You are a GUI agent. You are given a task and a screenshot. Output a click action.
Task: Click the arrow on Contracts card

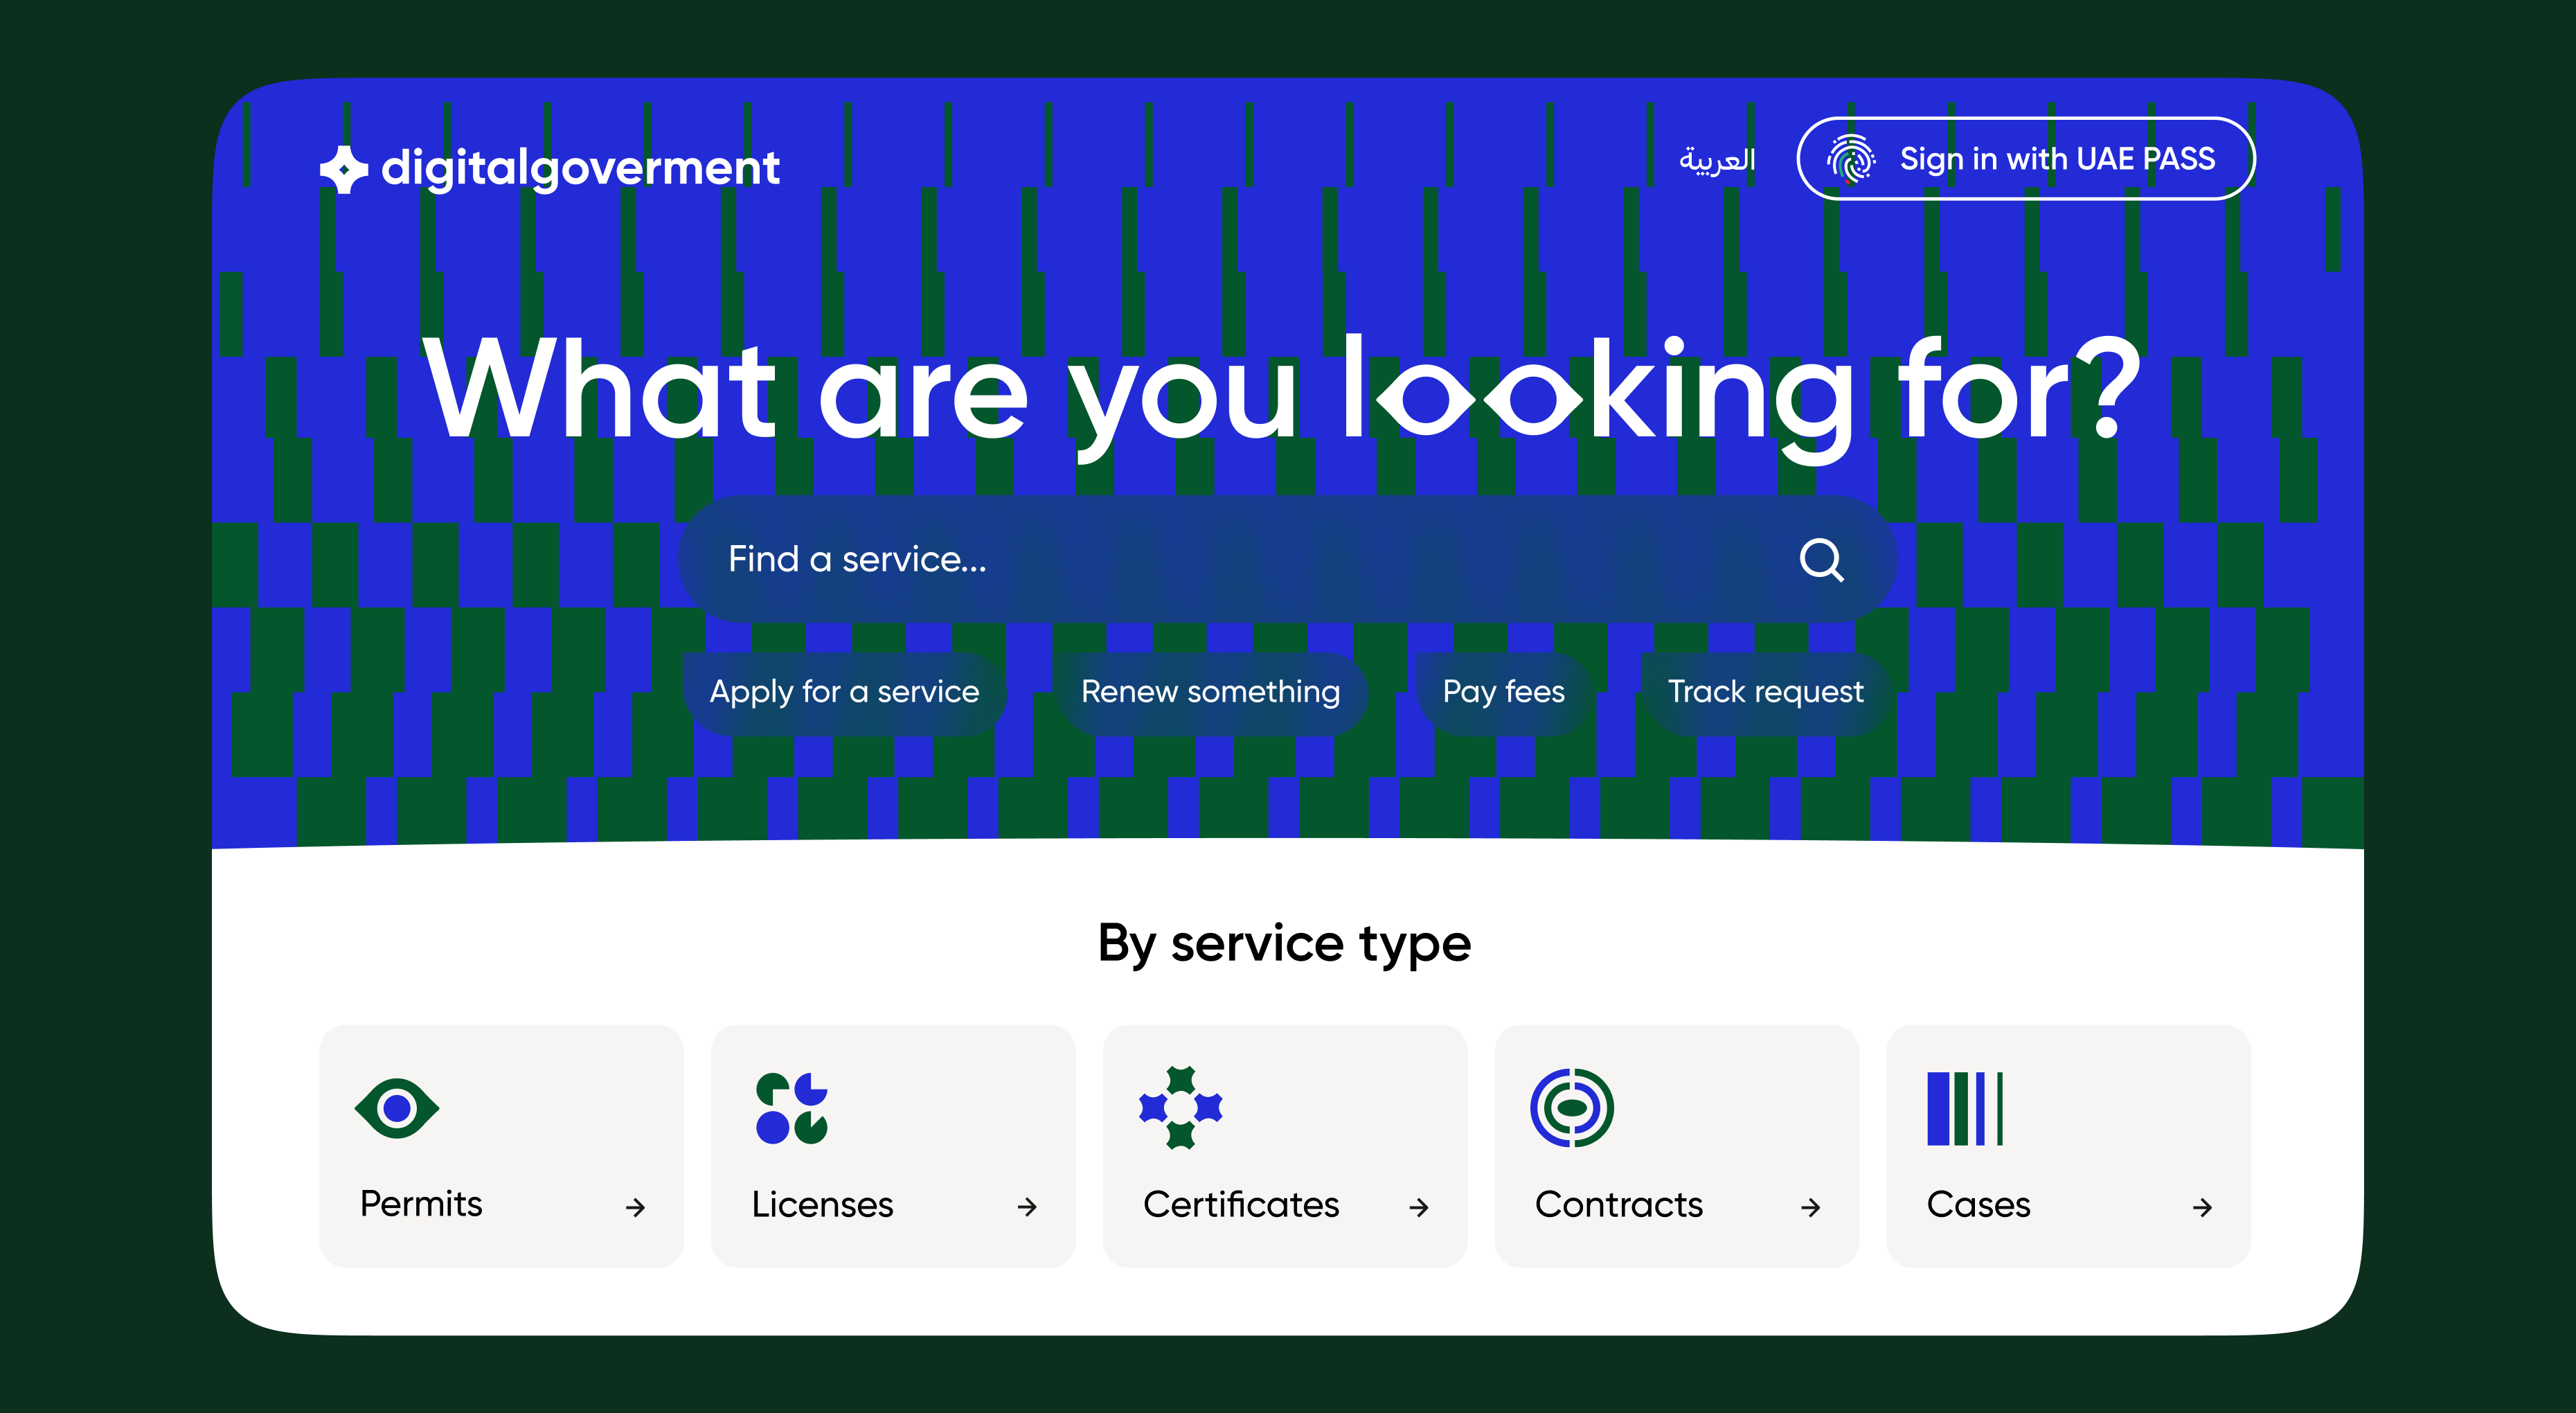1811,1208
